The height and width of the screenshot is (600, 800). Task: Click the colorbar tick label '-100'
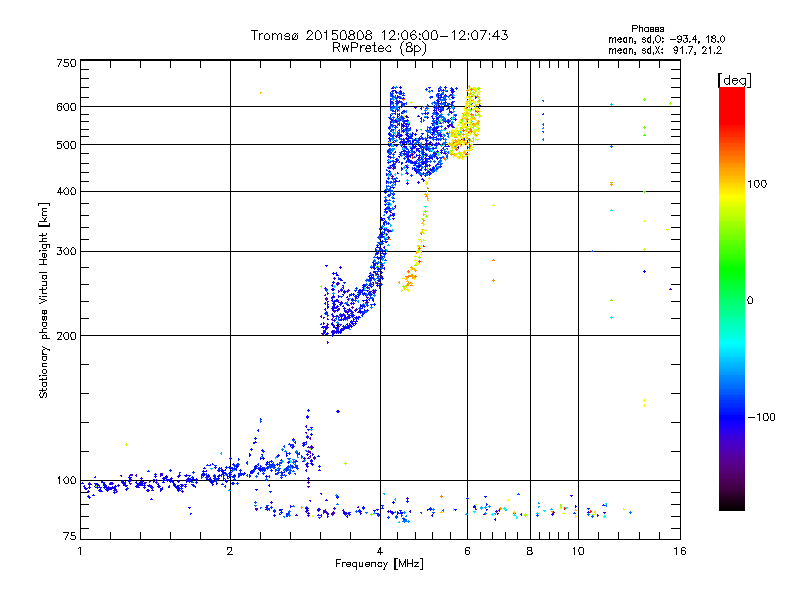point(761,417)
